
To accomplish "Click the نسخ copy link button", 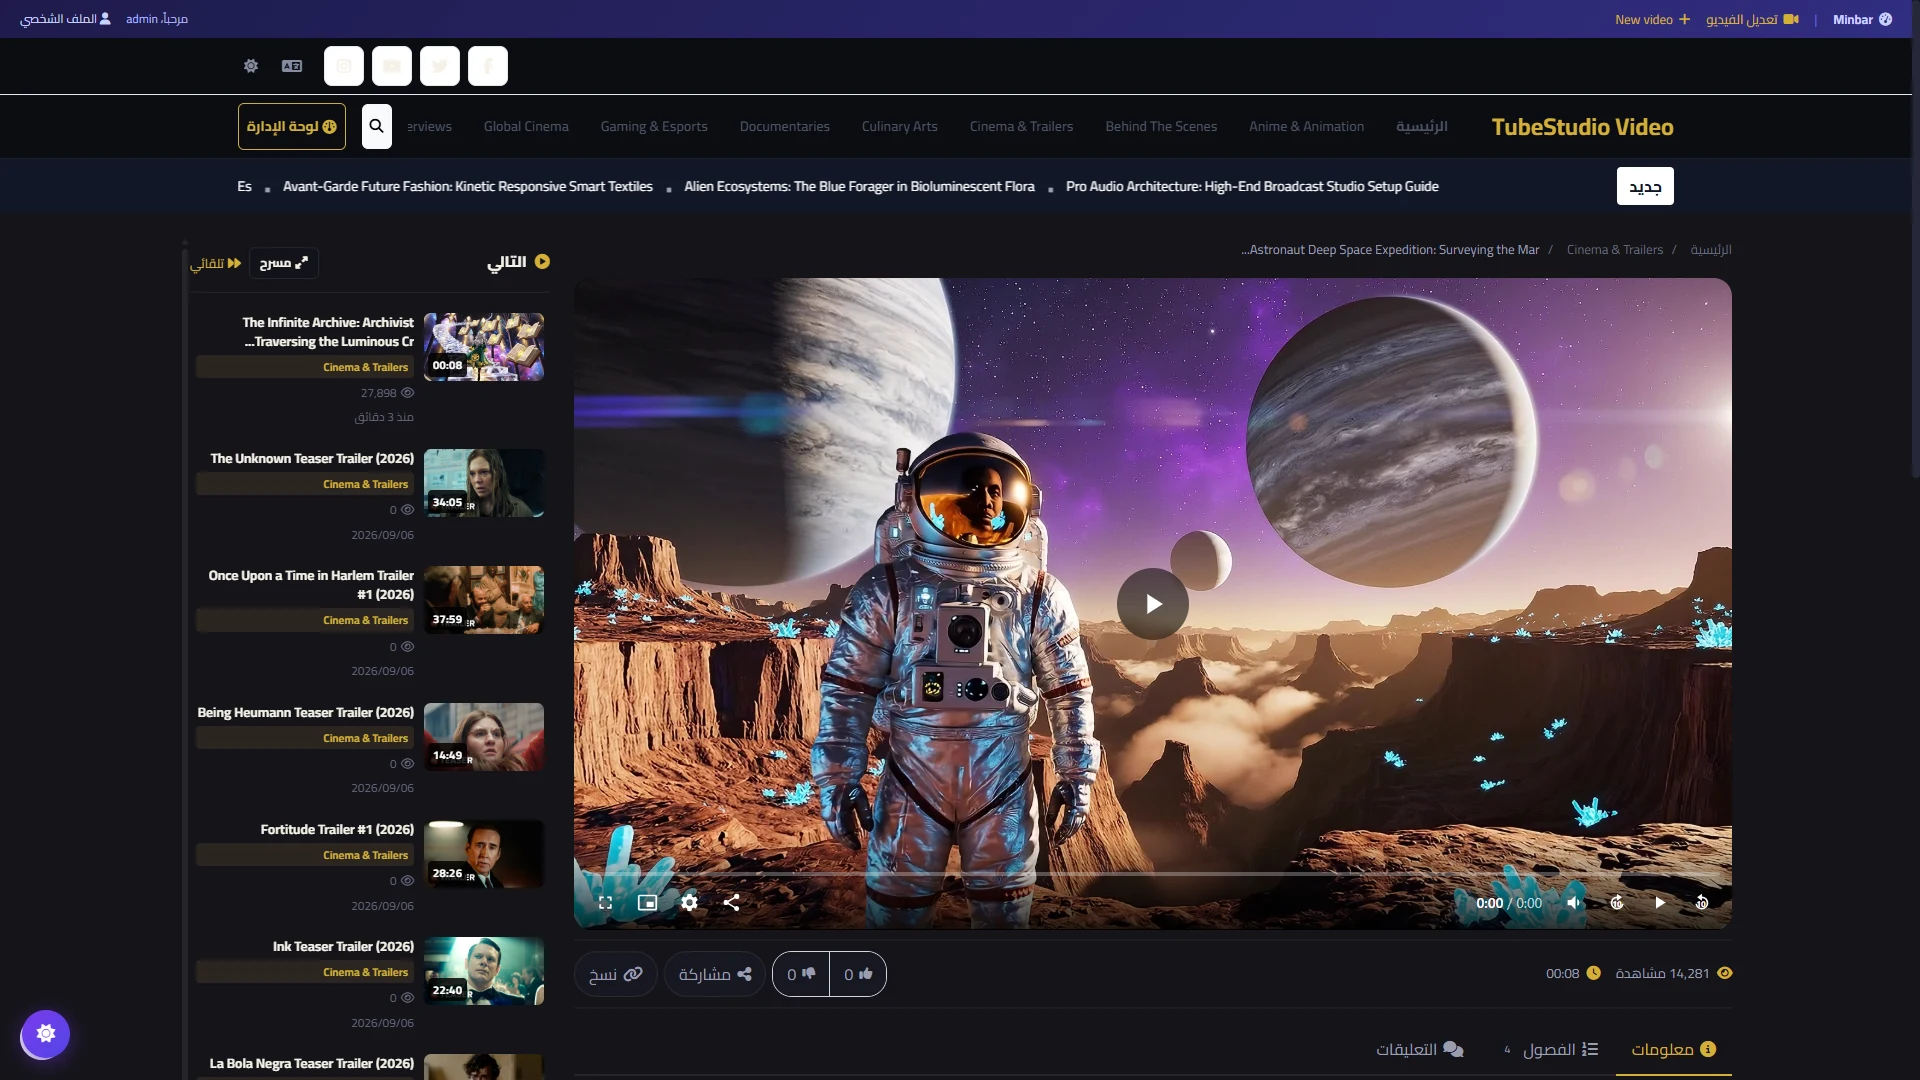I will [615, 974].
